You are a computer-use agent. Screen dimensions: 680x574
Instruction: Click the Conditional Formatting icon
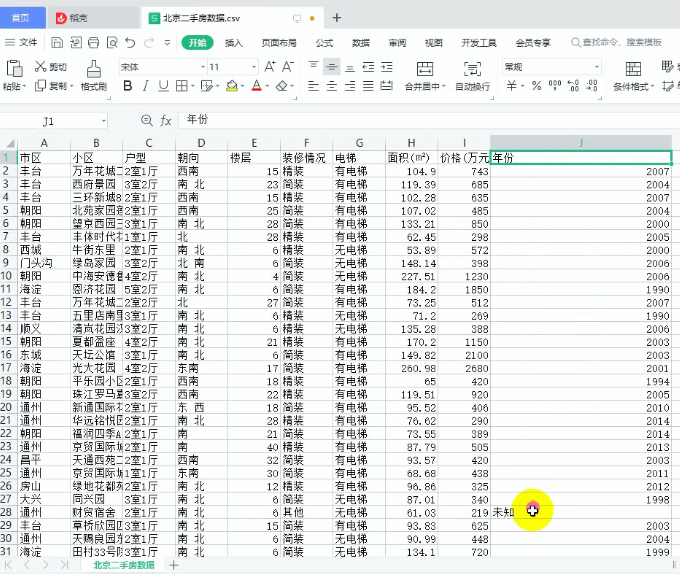point(633,68)
